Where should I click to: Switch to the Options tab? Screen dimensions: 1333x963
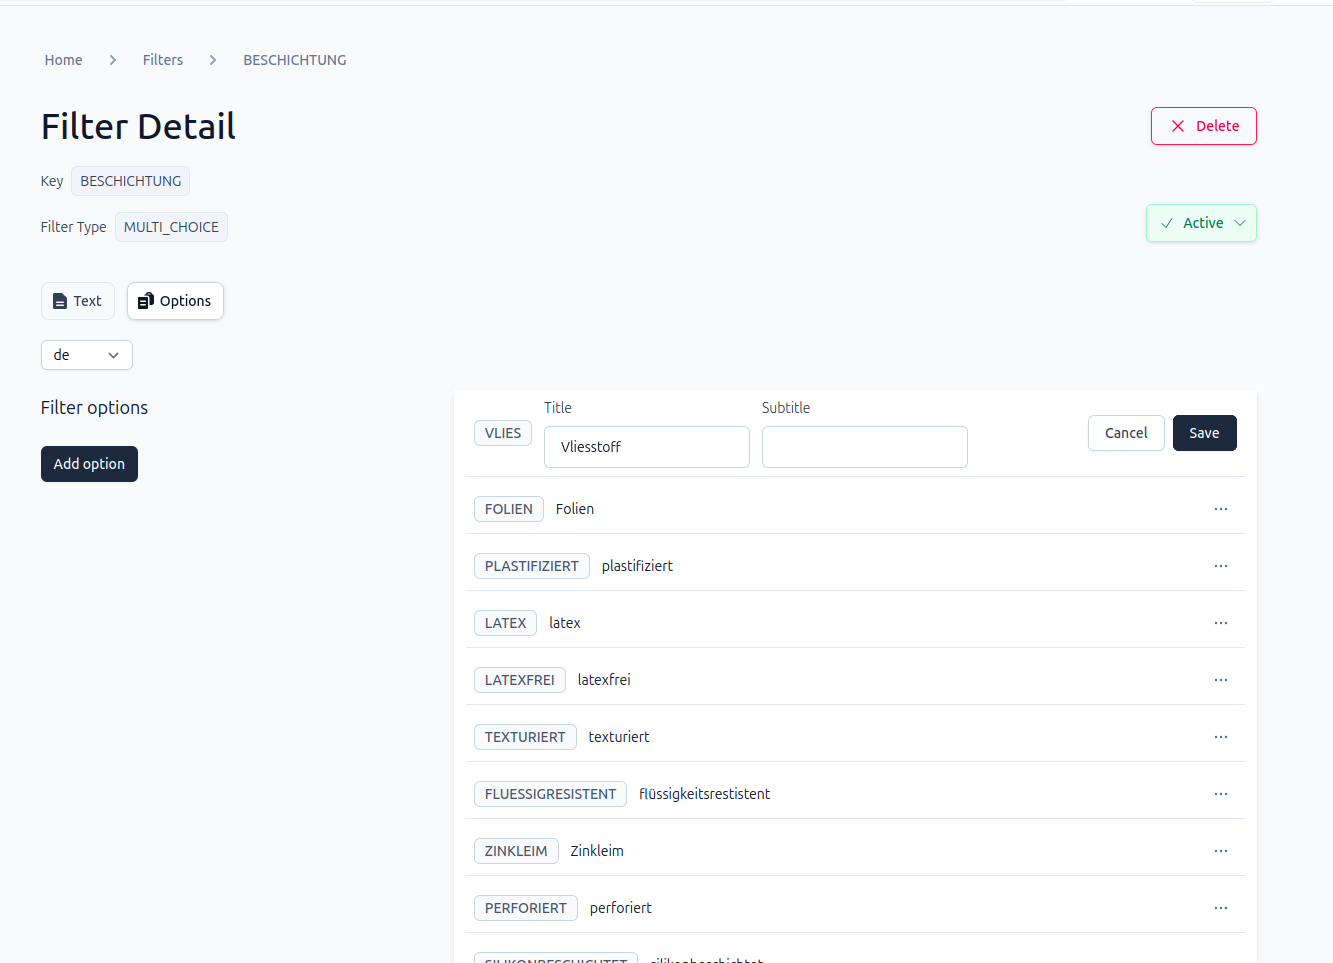pos(175,301)
